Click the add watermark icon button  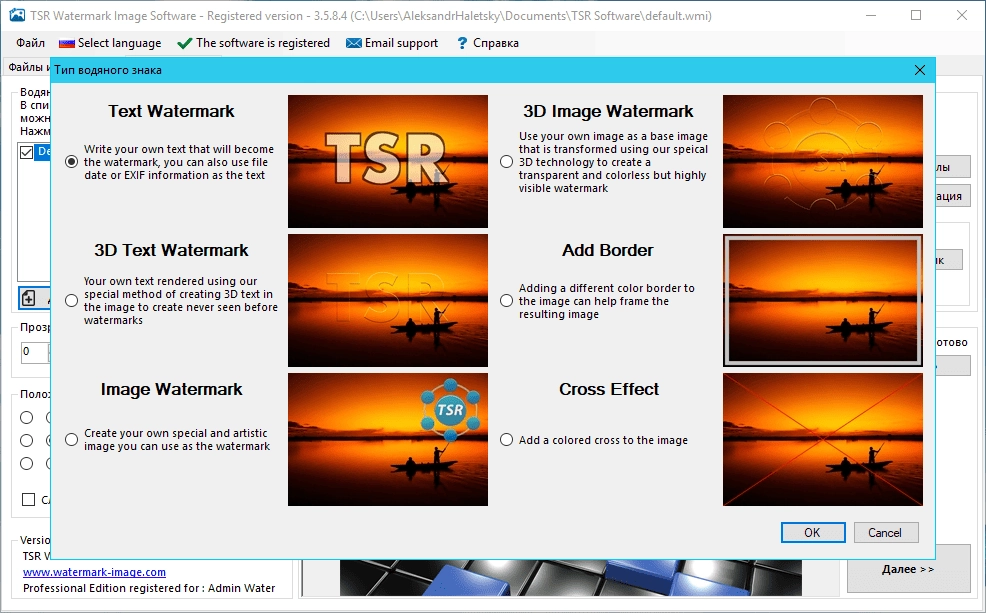tap(28, 298)
